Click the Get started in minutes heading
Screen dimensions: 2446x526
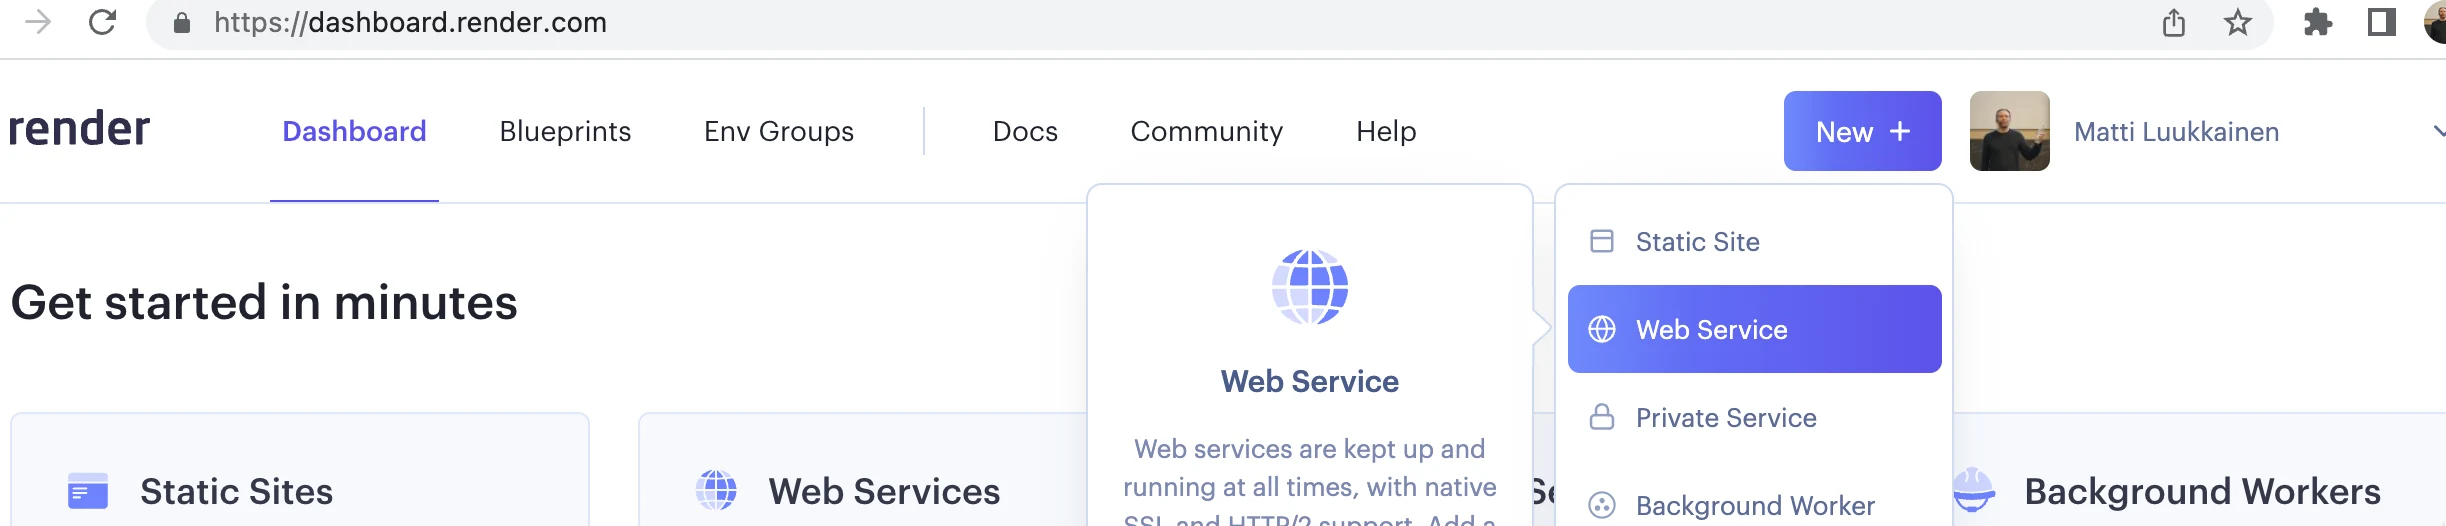point(264,302)
